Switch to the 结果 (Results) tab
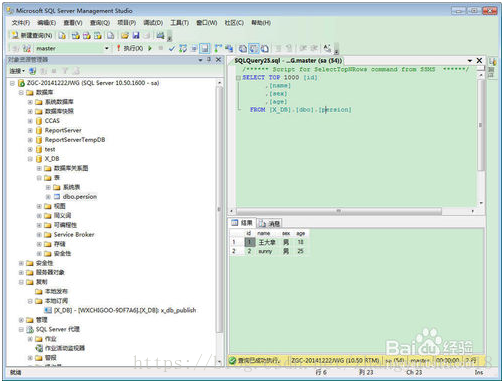This screenshot has width=504, height=383. (x=242, y=223)
